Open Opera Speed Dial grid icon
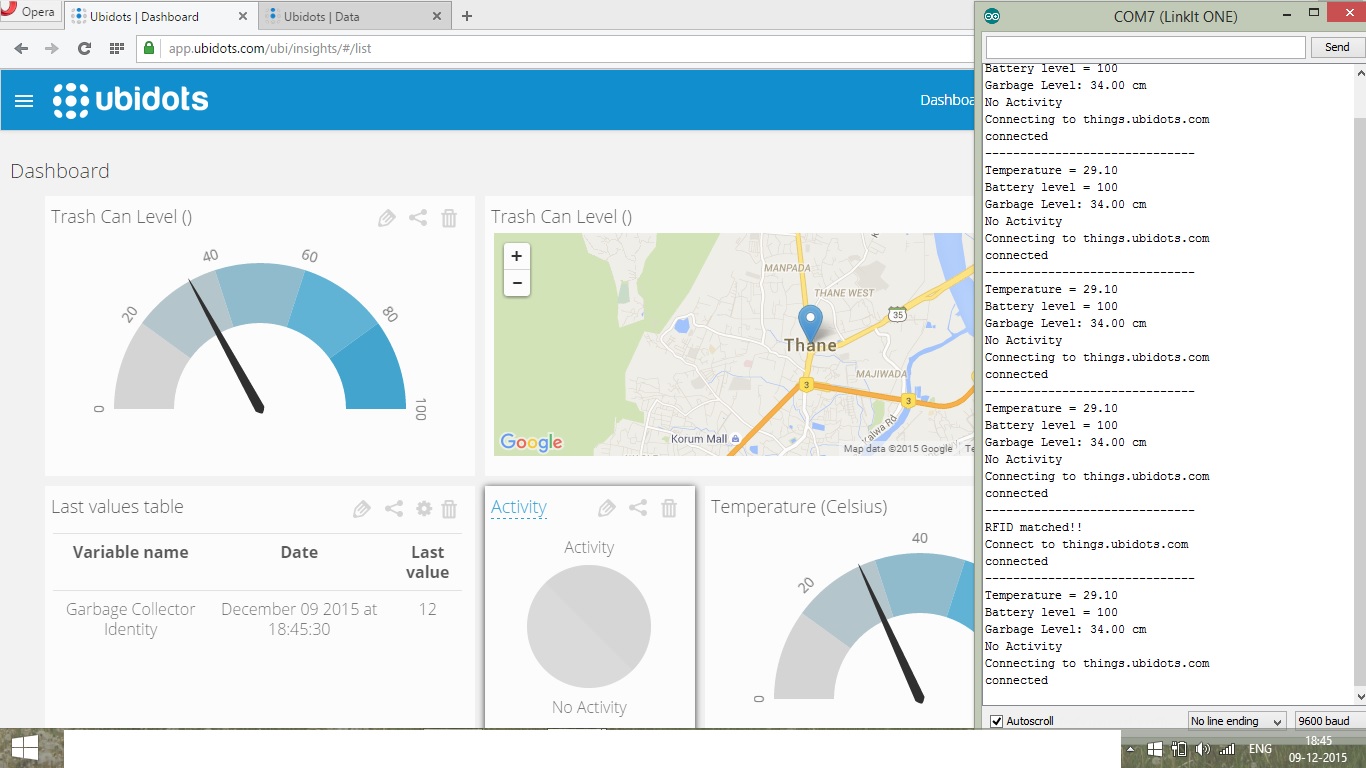The height and width of the screenshot is (768, 1366). pyautogui.click(x=116, y=48)
